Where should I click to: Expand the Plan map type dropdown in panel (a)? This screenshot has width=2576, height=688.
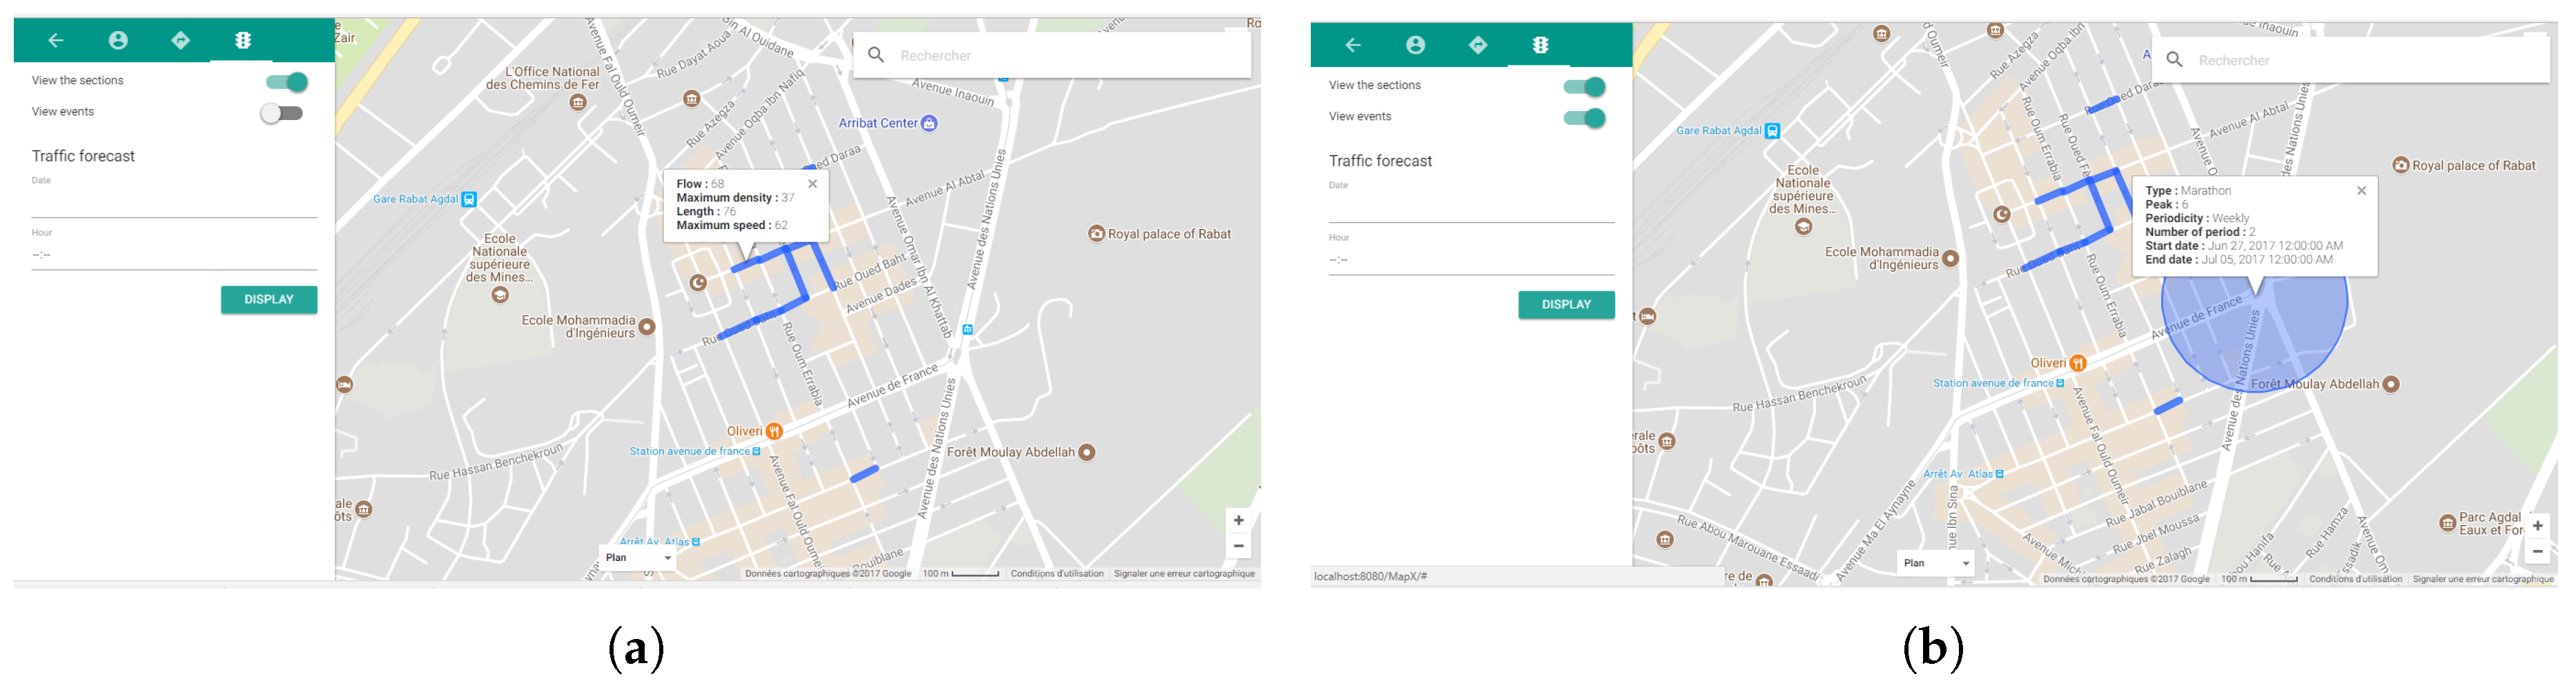[x=638, y=558]
